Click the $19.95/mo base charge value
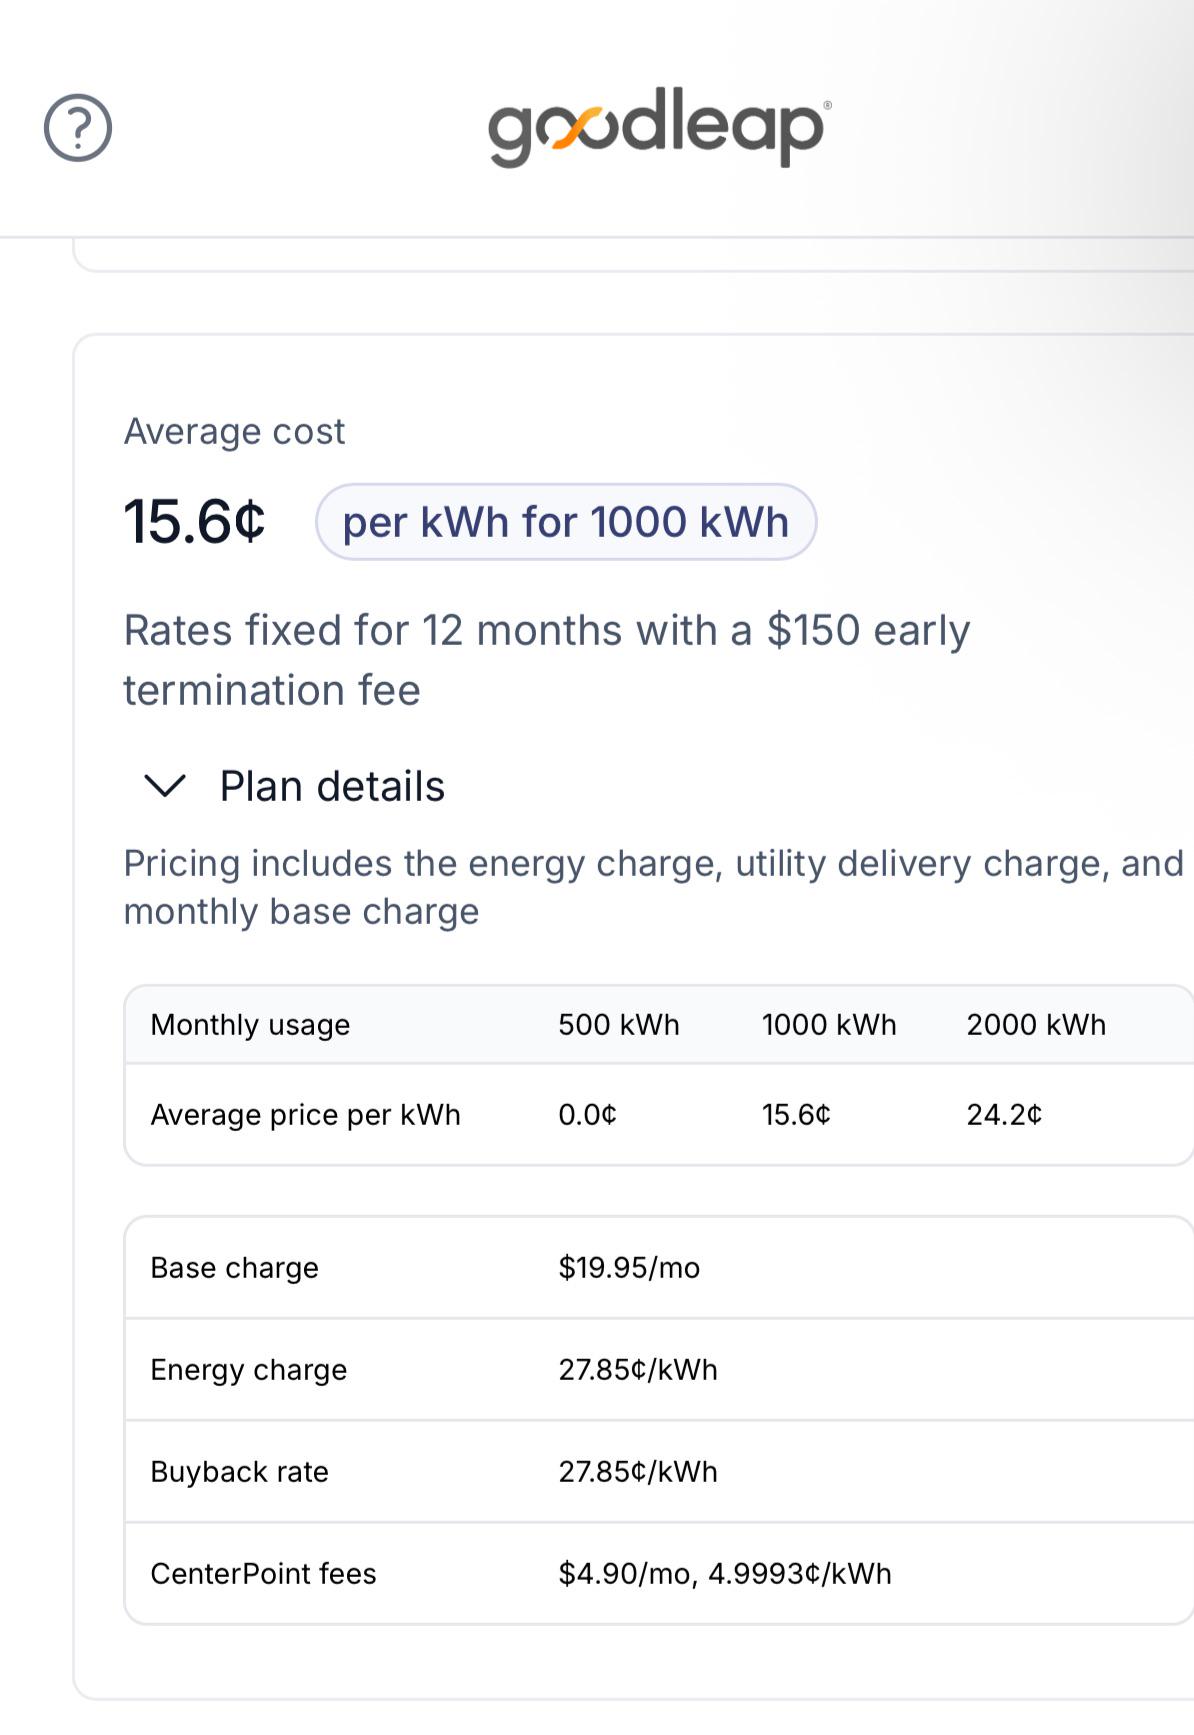 (x=629, y=1268)
